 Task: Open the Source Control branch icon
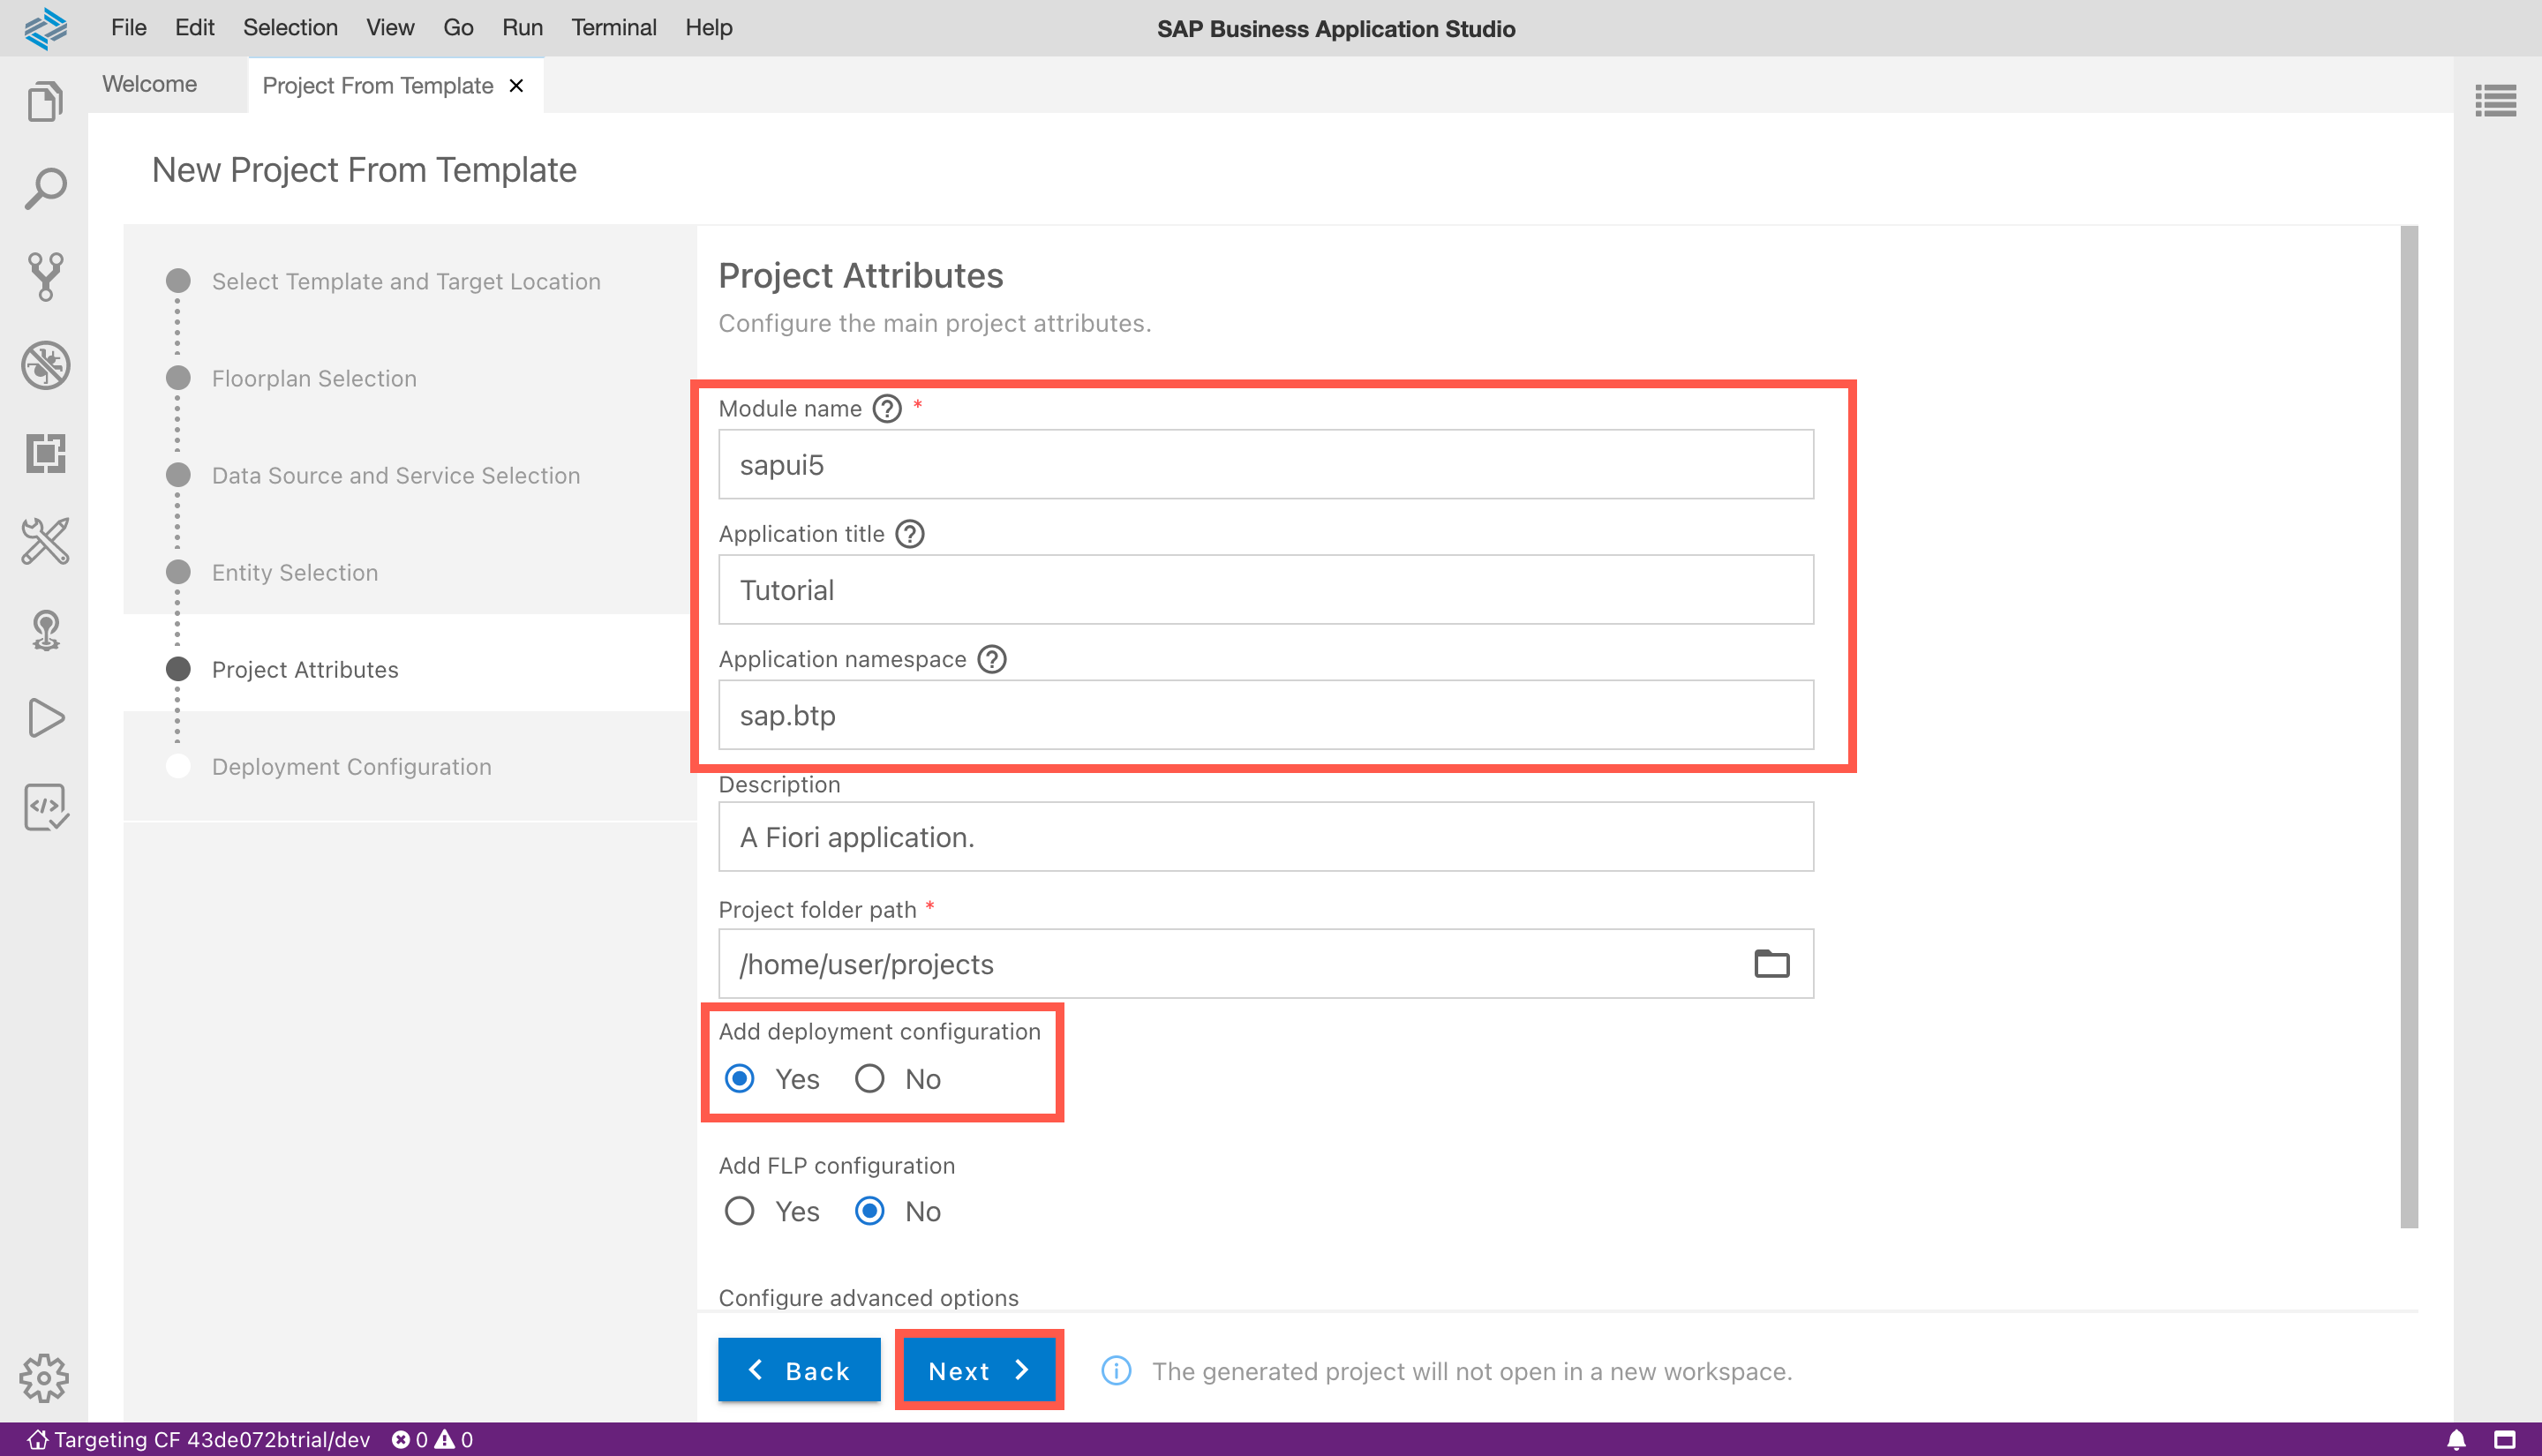(45, 276)
